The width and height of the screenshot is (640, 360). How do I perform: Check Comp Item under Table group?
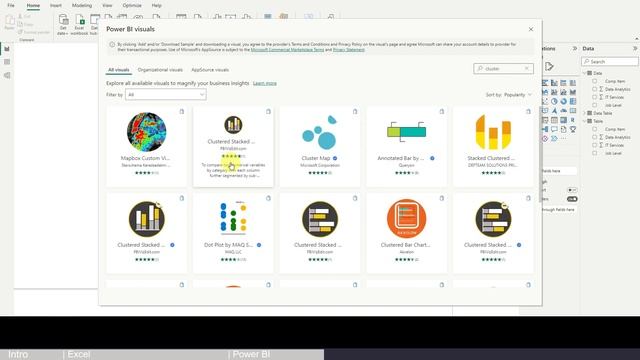[595, 129]
